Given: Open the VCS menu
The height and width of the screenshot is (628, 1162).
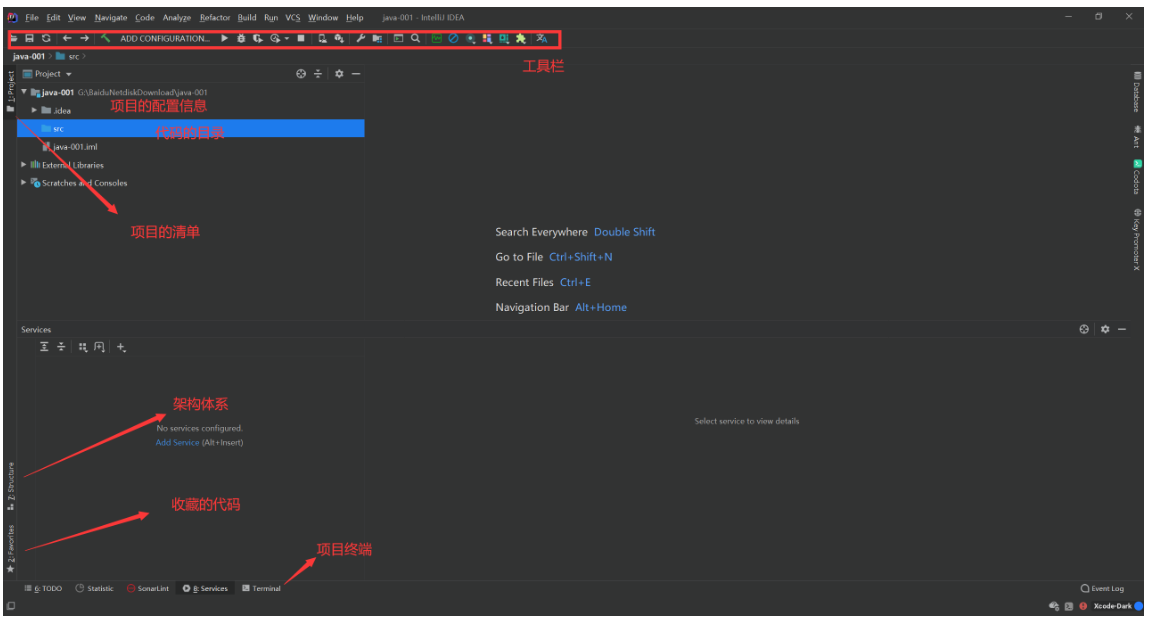Looking at the screenshot, I should click(x=293, y=17).
